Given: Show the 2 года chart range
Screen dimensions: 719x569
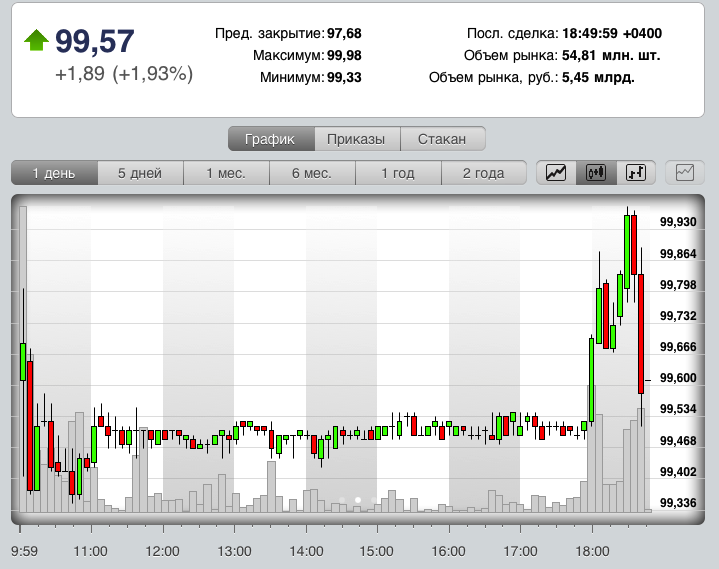Looking at the screenshot, I should [x=483, y=173].
